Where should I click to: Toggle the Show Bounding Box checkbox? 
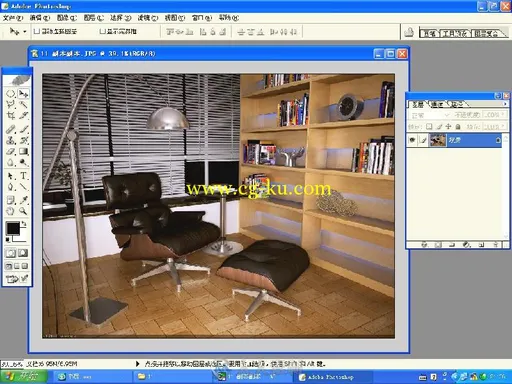(103, 31)
